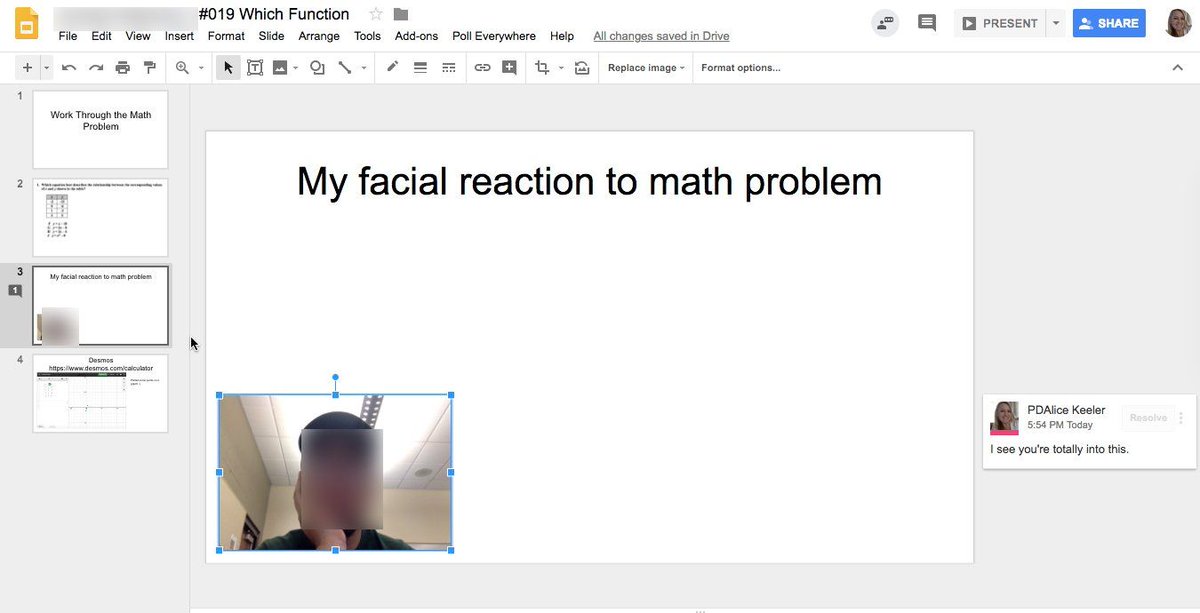Collapse the menus with the chevron
Image resolution: width=1200 pixels, height=613 pixels.
[x=1177, y=67]
